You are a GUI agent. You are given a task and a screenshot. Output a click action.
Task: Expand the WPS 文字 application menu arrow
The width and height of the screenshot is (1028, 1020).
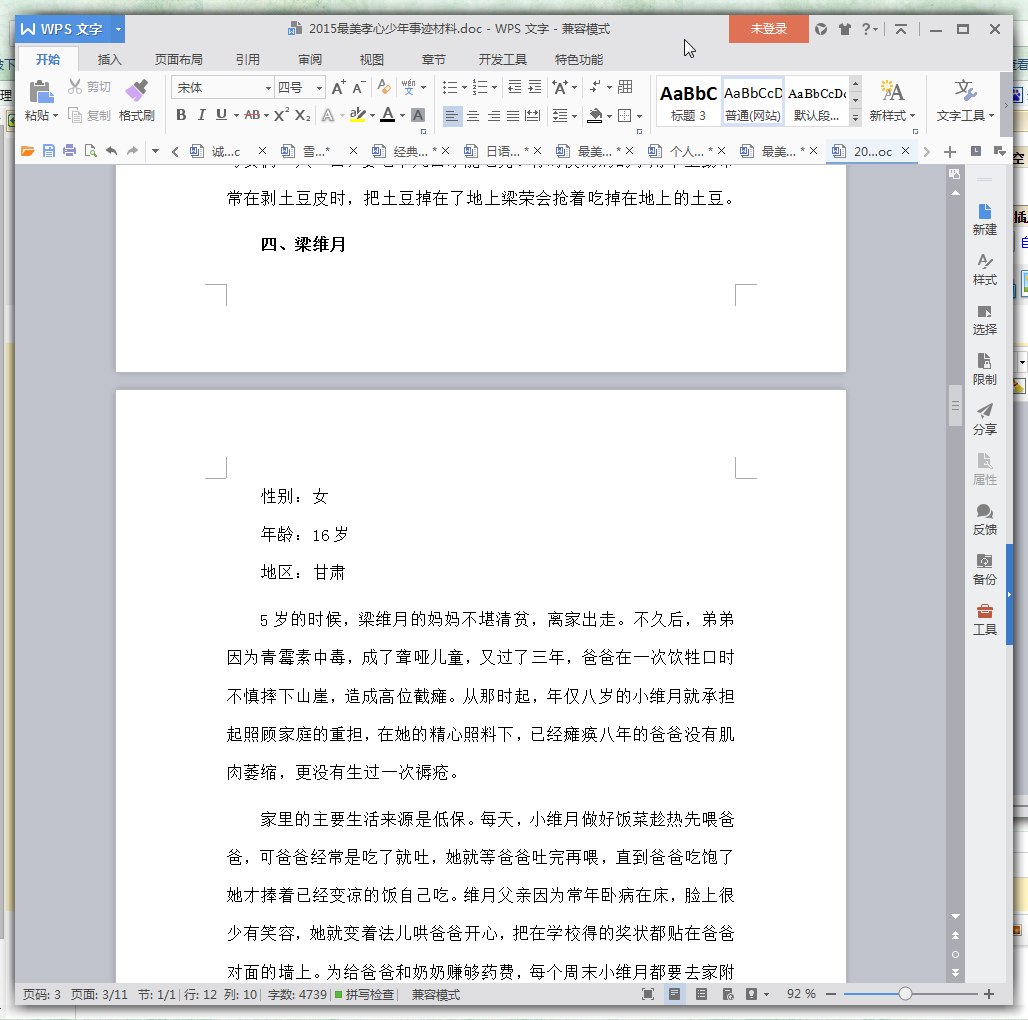click(x=118, y=29)
